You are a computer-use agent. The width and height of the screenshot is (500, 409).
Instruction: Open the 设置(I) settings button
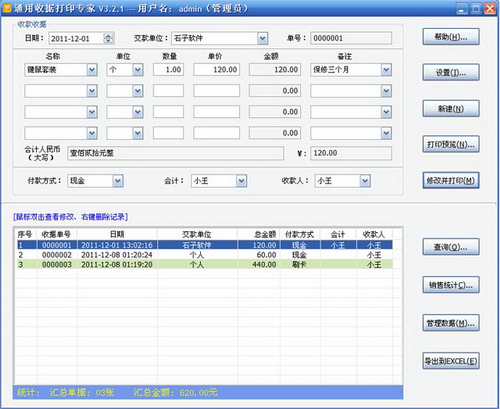(451, 72)
